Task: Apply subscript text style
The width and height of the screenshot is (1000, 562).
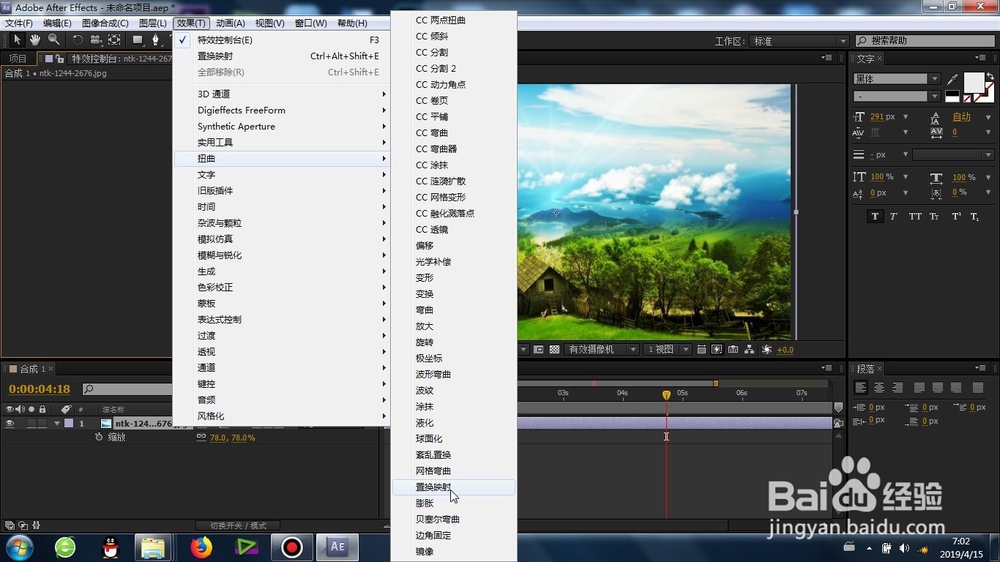Action: pyautogui.click(x=974, y=216)
